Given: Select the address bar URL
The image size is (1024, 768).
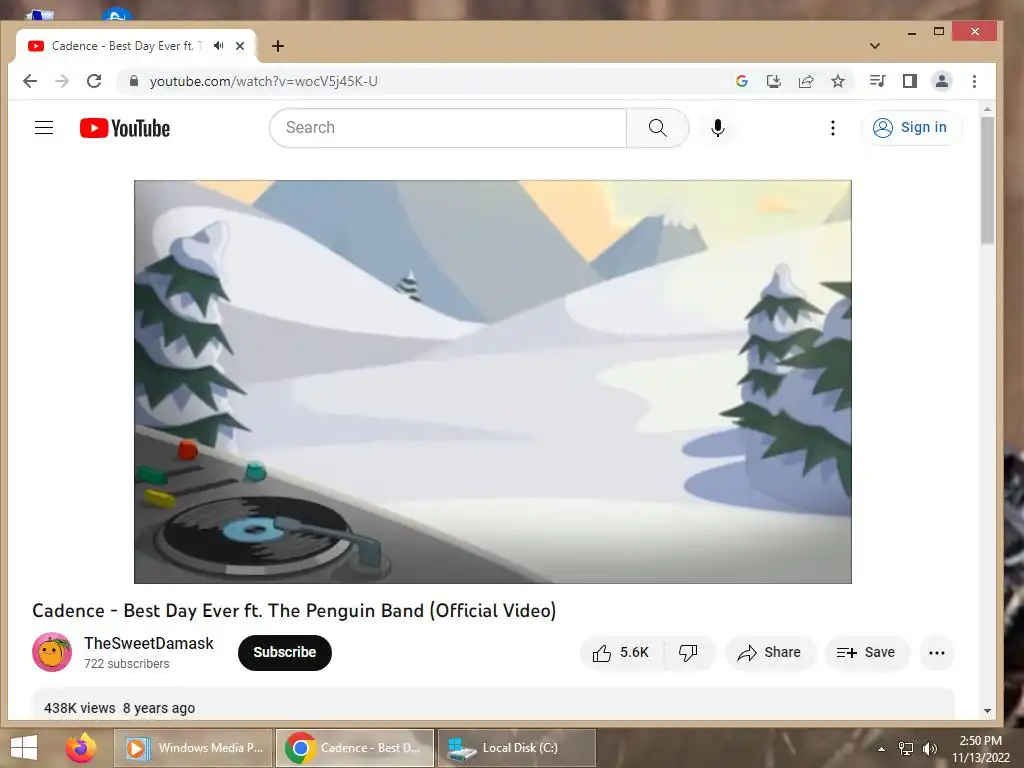Looking at the screenshot, I should 264,81.
